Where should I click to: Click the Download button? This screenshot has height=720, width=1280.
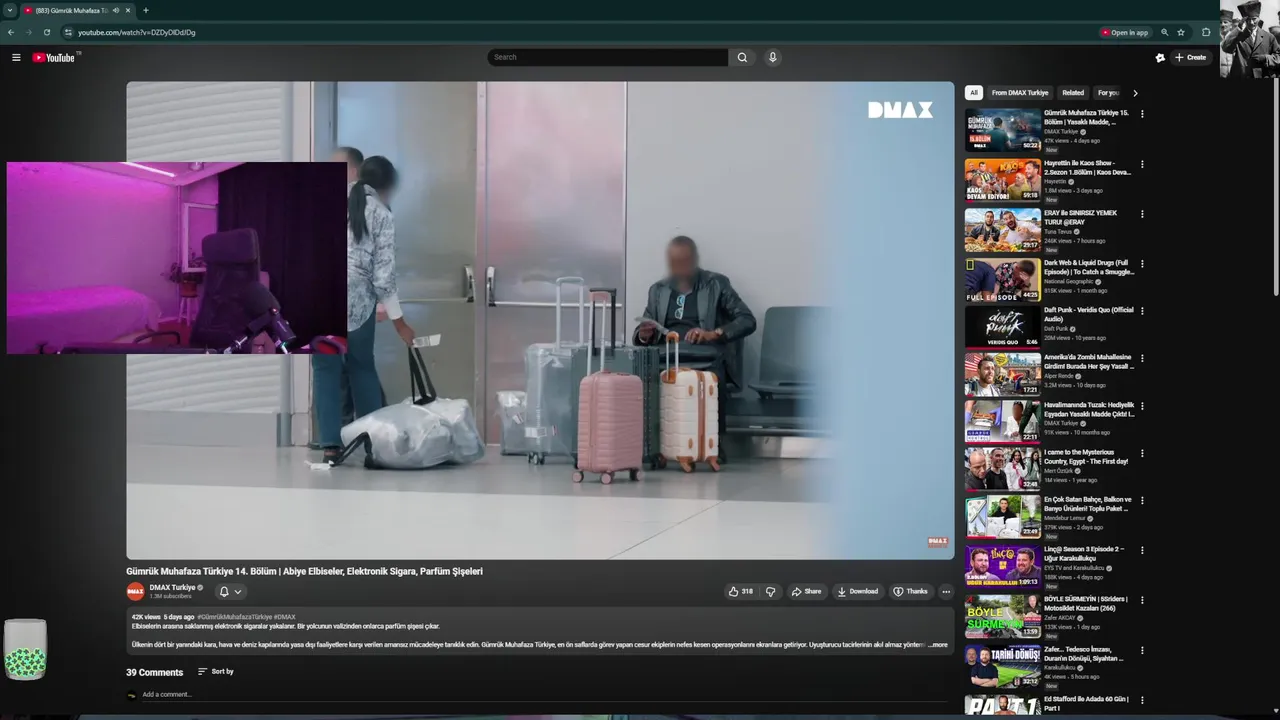(x=858, y=591)
